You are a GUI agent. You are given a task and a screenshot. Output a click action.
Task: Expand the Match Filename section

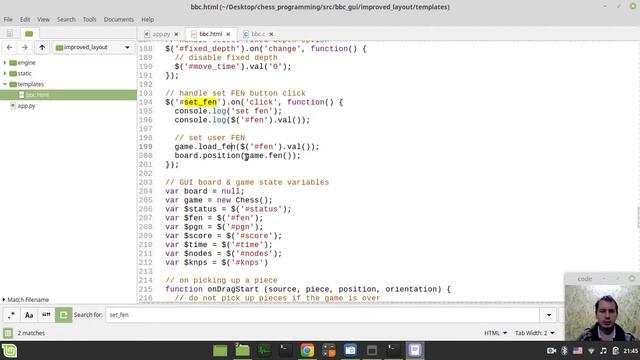point(25,300)
